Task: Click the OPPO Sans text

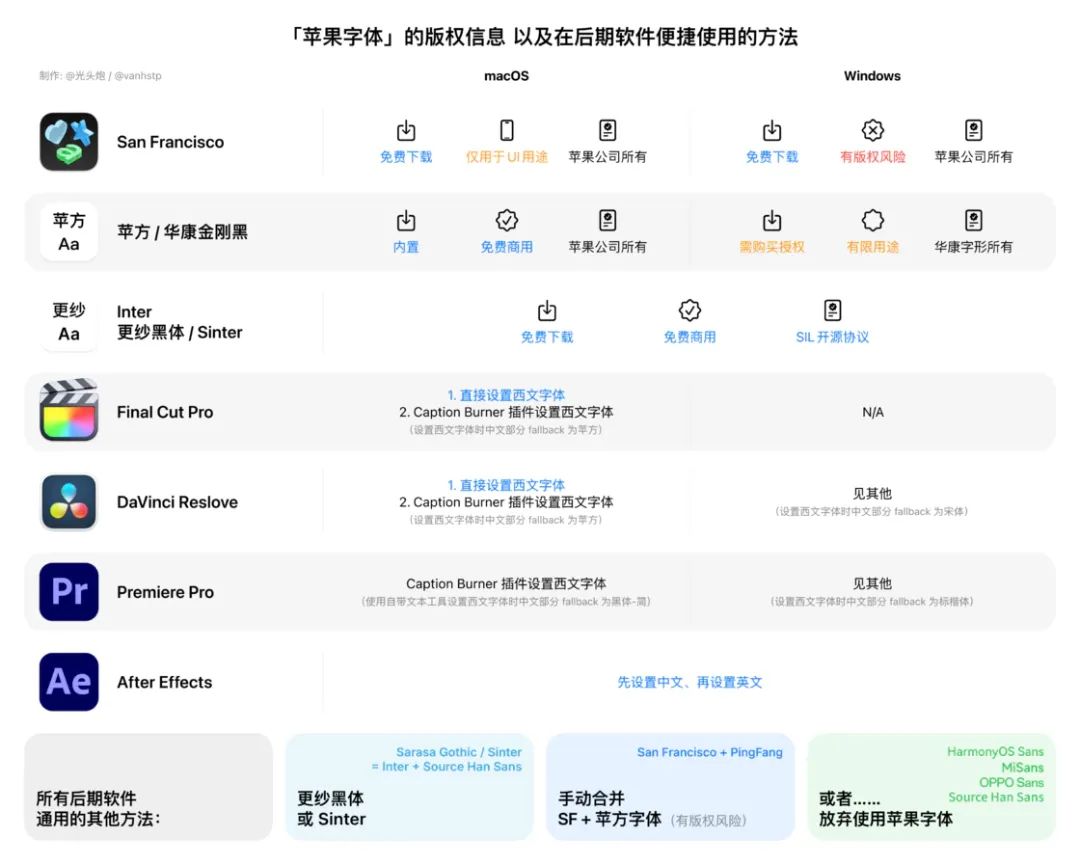Action: (1011, 782)
